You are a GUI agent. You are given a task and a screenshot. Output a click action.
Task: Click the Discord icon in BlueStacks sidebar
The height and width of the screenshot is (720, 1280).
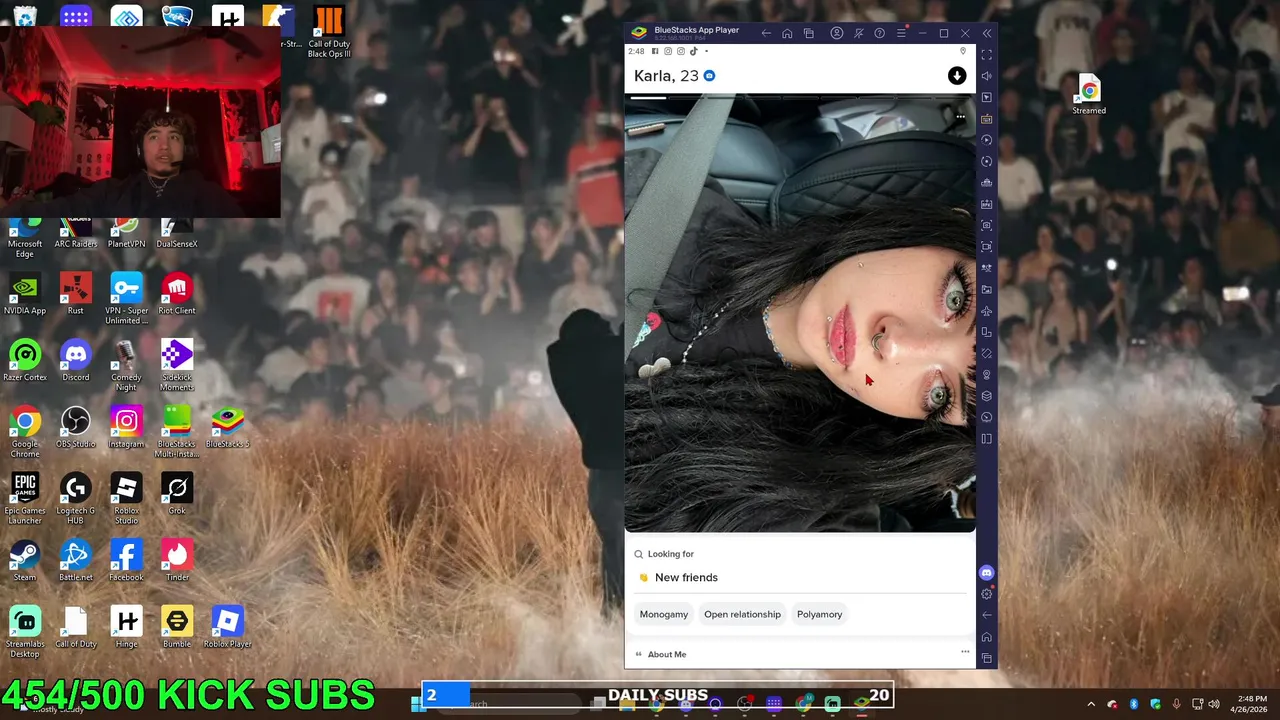(x=987, y=573)
